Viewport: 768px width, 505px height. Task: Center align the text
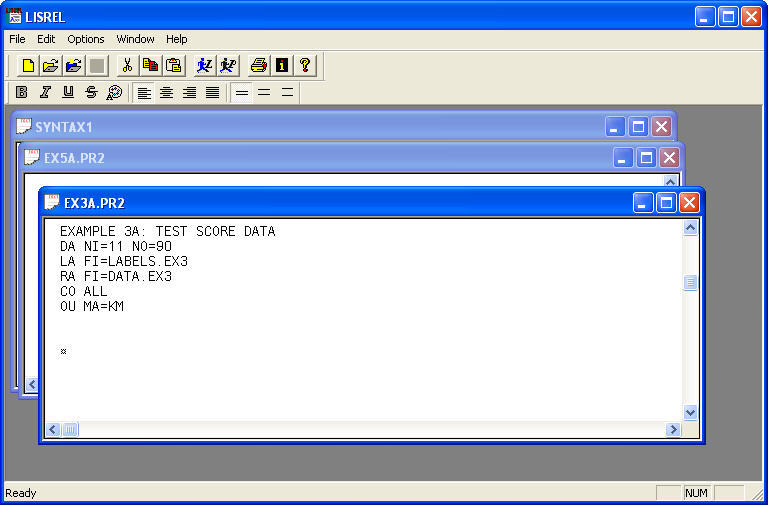[167, 92]
